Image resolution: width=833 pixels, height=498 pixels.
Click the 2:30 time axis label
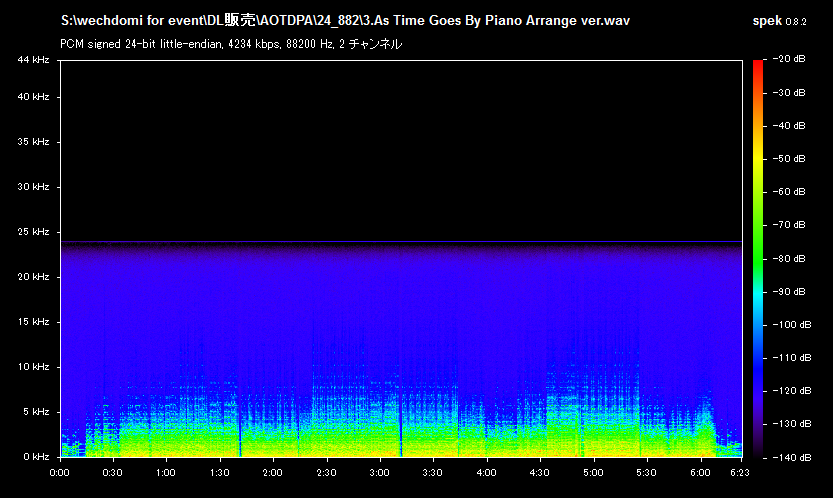[x=326, y=473]
